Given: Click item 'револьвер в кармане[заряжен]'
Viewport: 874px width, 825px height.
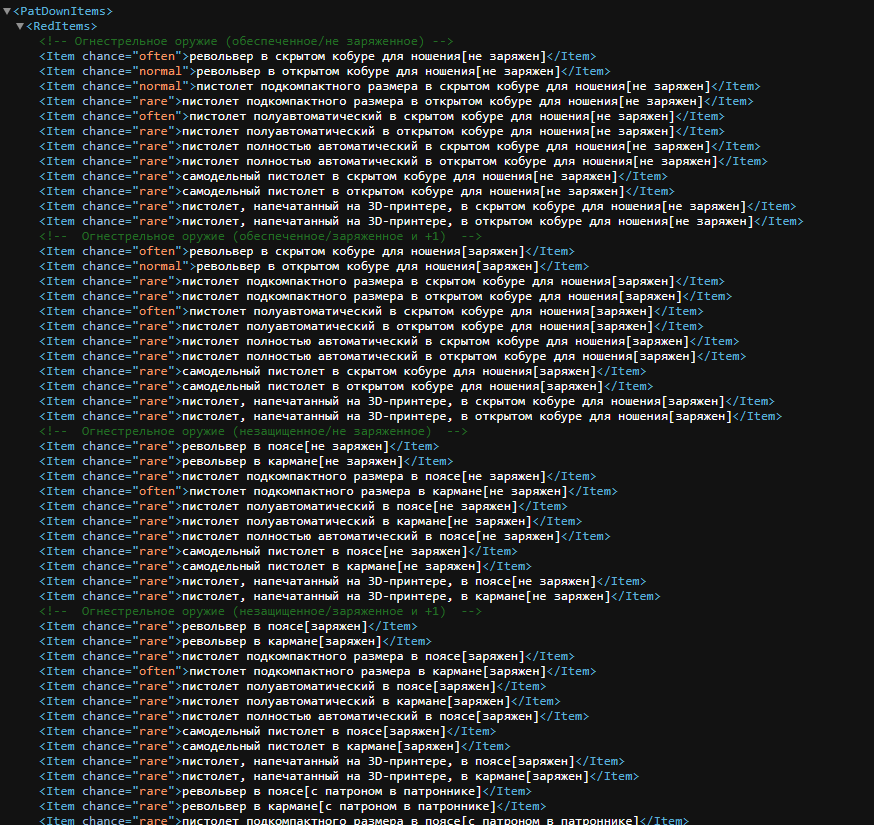Looking at the screenshot, I should point(279,641).
